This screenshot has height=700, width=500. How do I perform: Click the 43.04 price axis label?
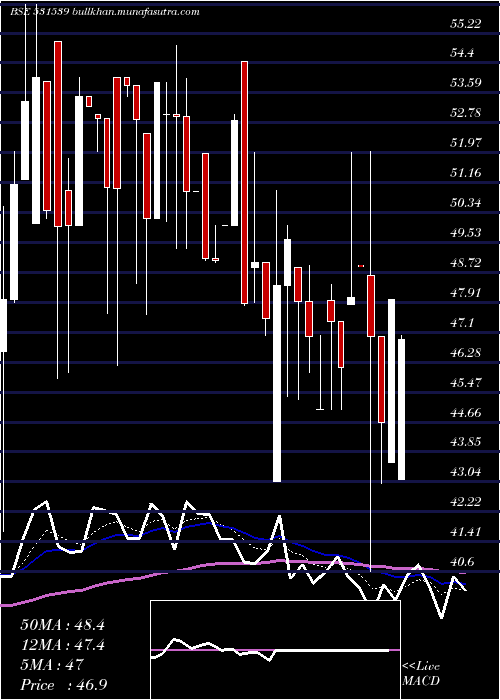(x=465, y=472)
